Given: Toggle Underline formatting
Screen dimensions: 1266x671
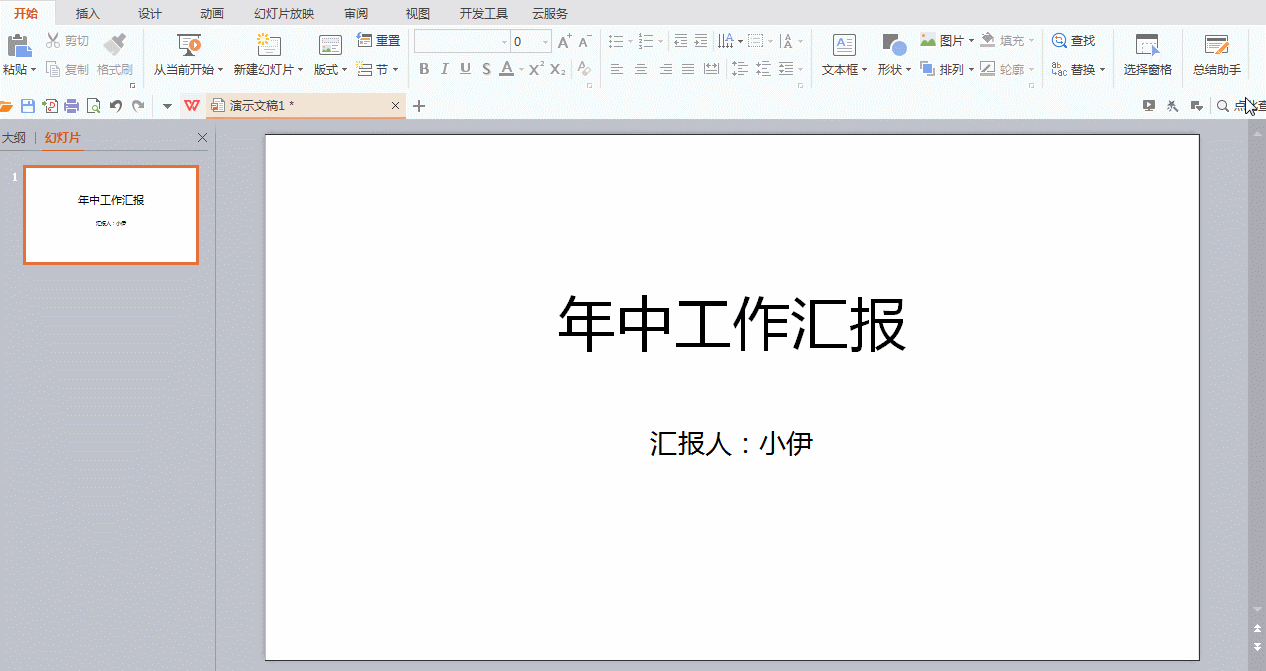Looking at the screenshot, I should [x=465, y=69].
